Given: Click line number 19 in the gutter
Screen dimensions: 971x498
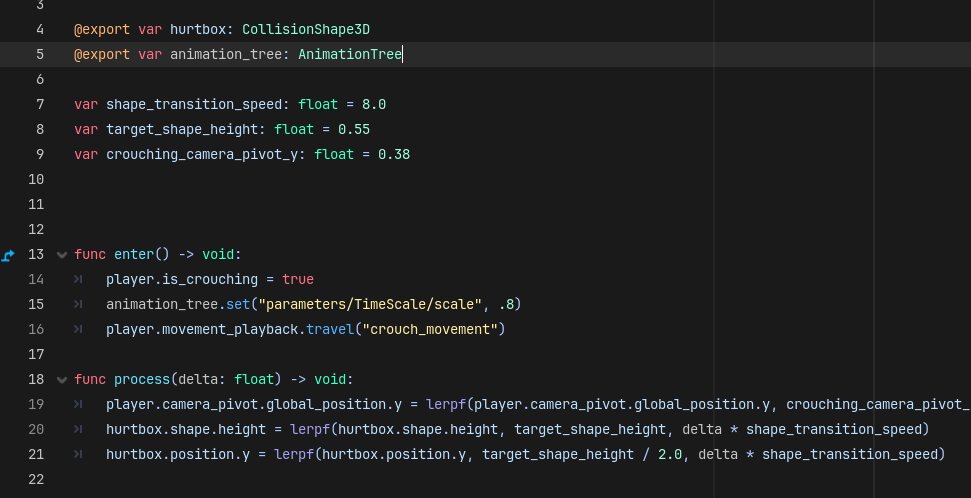Looking at the screenshot, I should [x=36, y=404].
